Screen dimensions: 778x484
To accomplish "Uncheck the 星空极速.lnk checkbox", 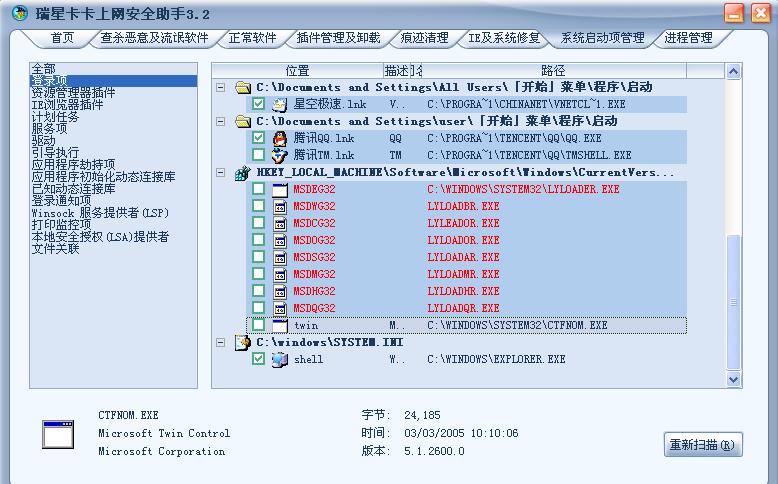I will pyautogui.click(x=258, y=104).
